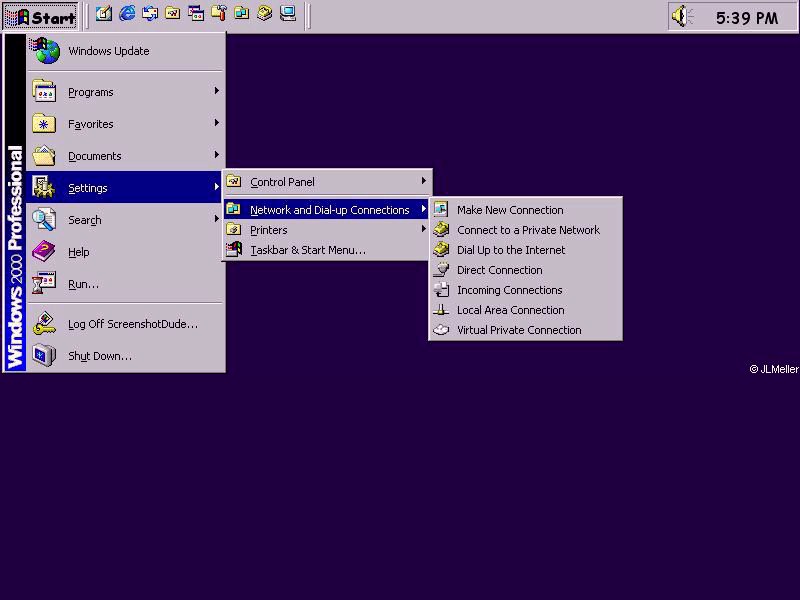The height and width of the screenshot is (600, 800).
Task: Click the Windows Update globe icon
Action: coord(45,51)
